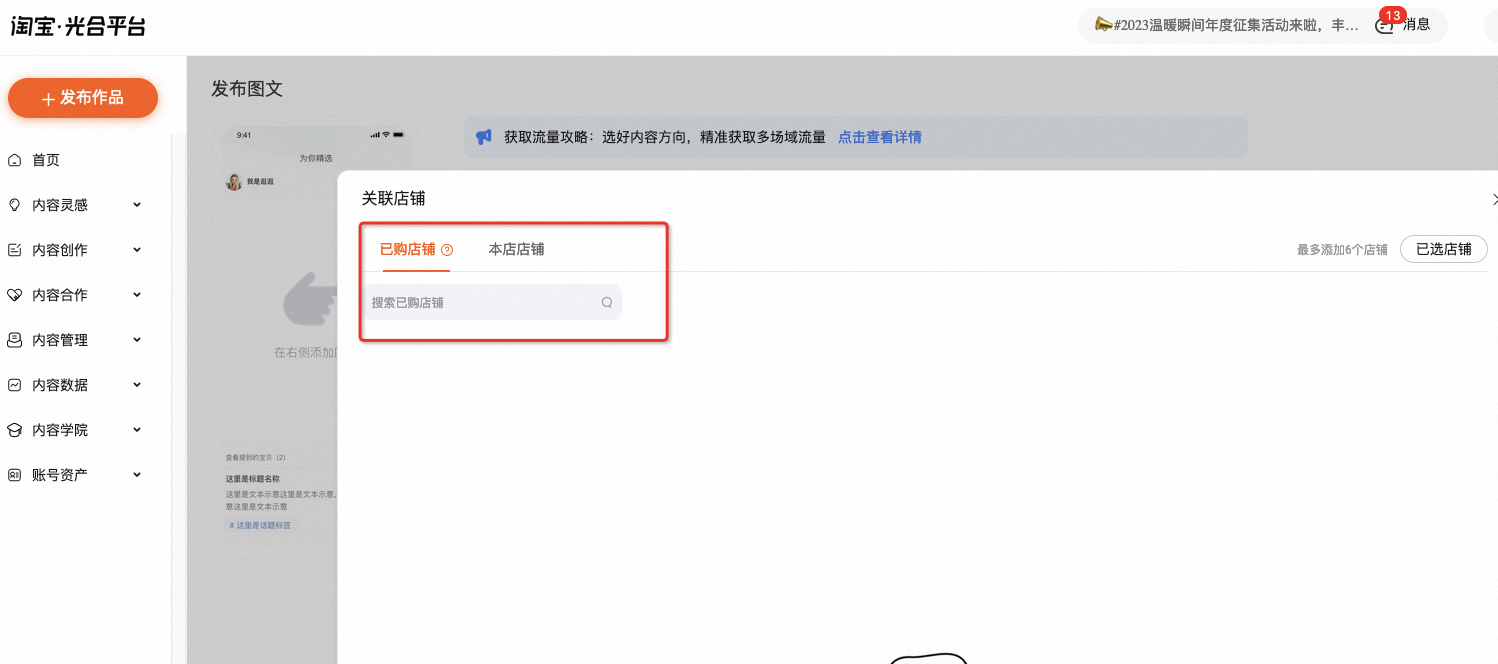Click the 内容数据 chart icon
The height and width of the screenshot is (664, 1498).
click(x=15, y=385)
